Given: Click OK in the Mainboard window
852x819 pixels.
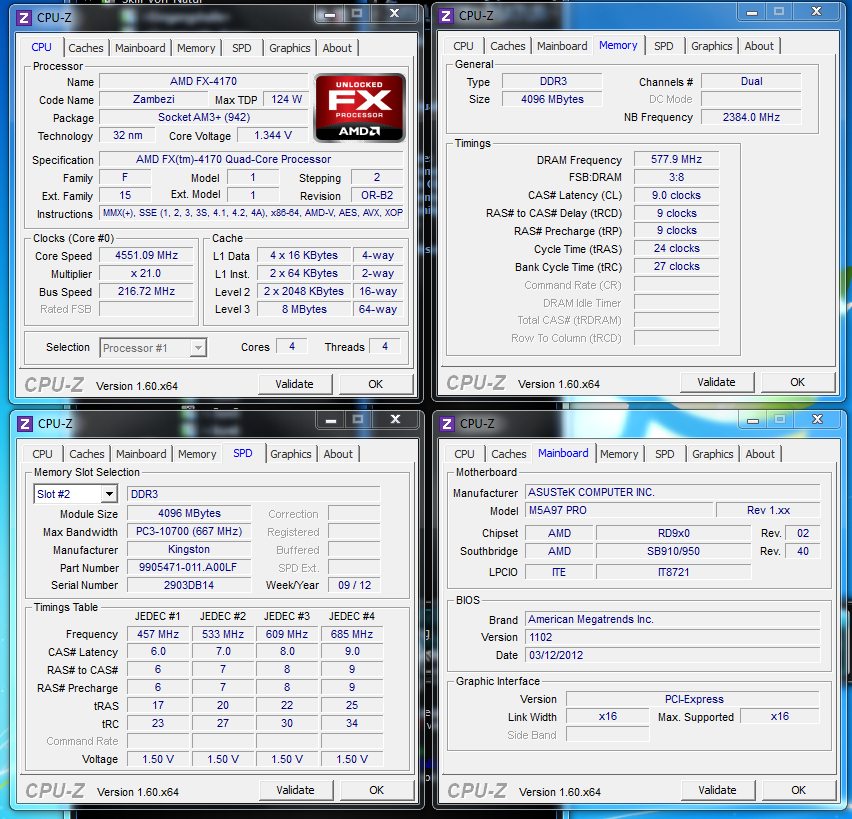Looking at the screenshot, I should point(798,790).
